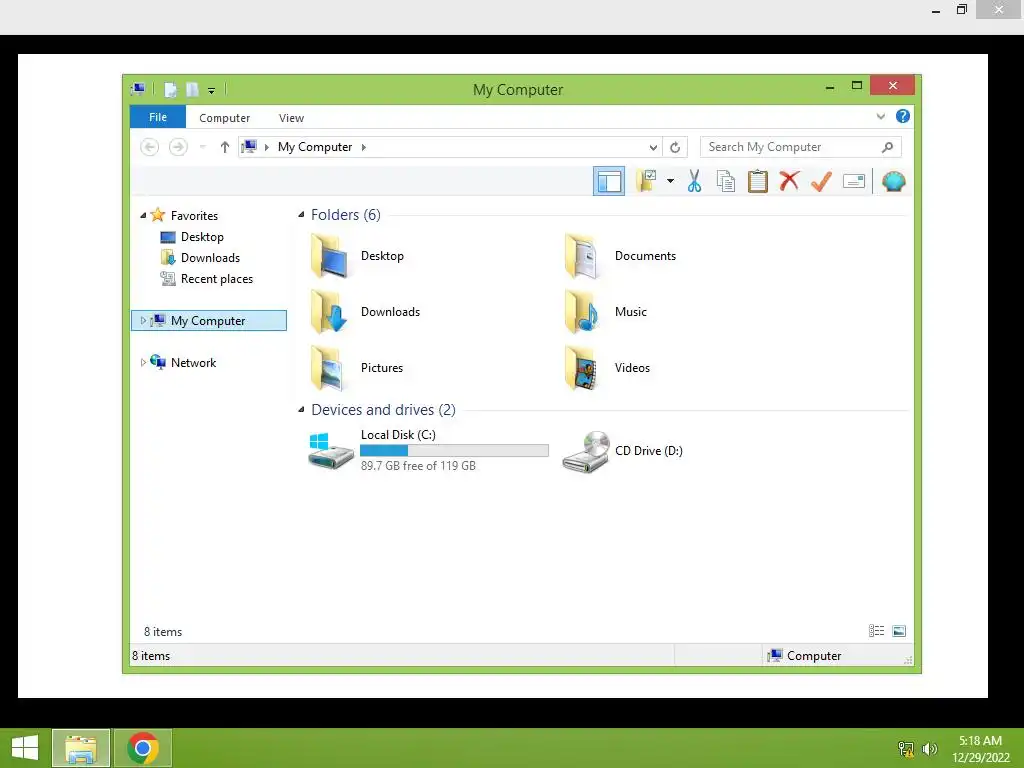Click the network tray icon
Viewport: 1024px width, 768px height.
pyautogui.click(x=906, y=748)
